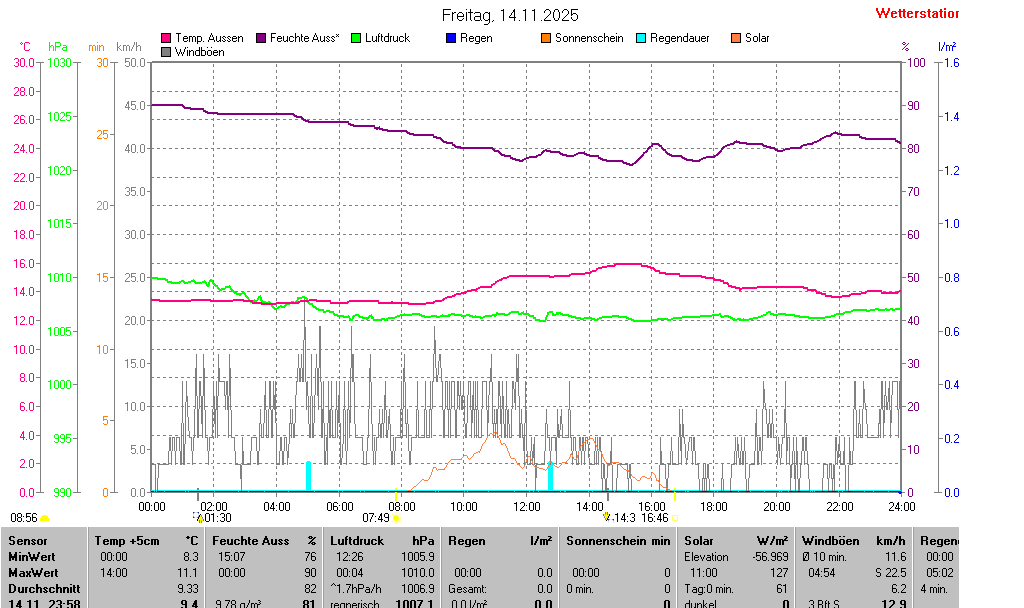The width and height of the screenshot is (1024, 608).
Task: Click the Luftdruck hPa table header
Action: pos(384,541)
